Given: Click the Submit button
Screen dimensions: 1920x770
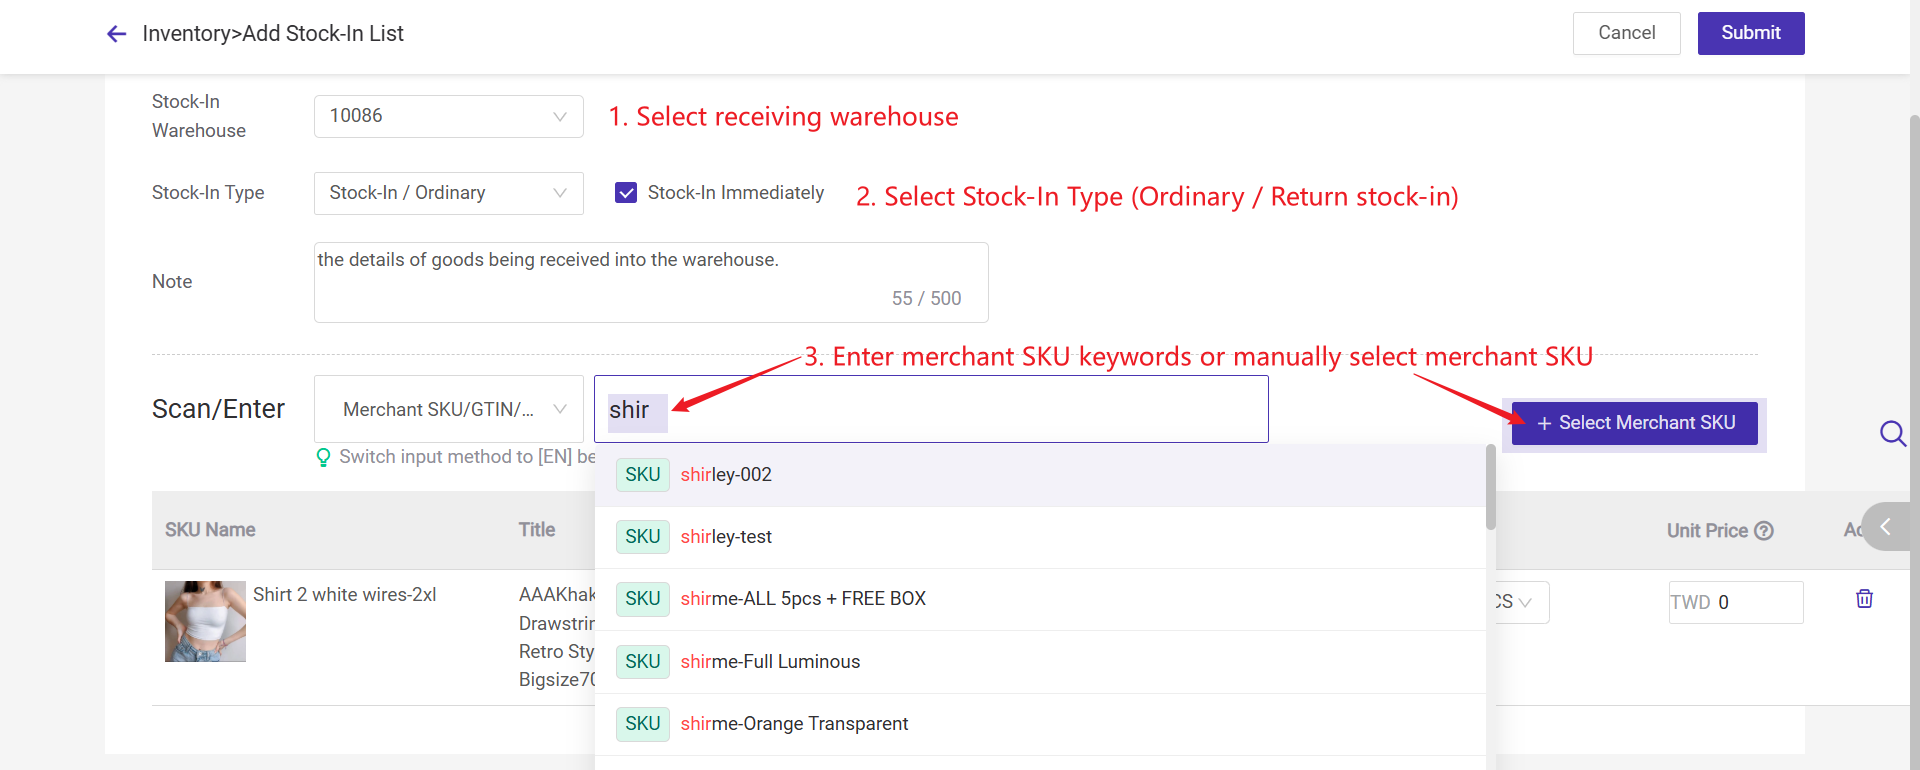Looking at the screenshot, I should click(x=1750, y=33).
